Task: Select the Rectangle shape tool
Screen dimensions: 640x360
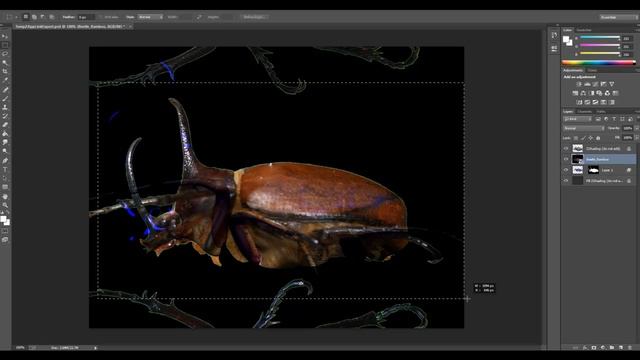Action: point(5,187)
